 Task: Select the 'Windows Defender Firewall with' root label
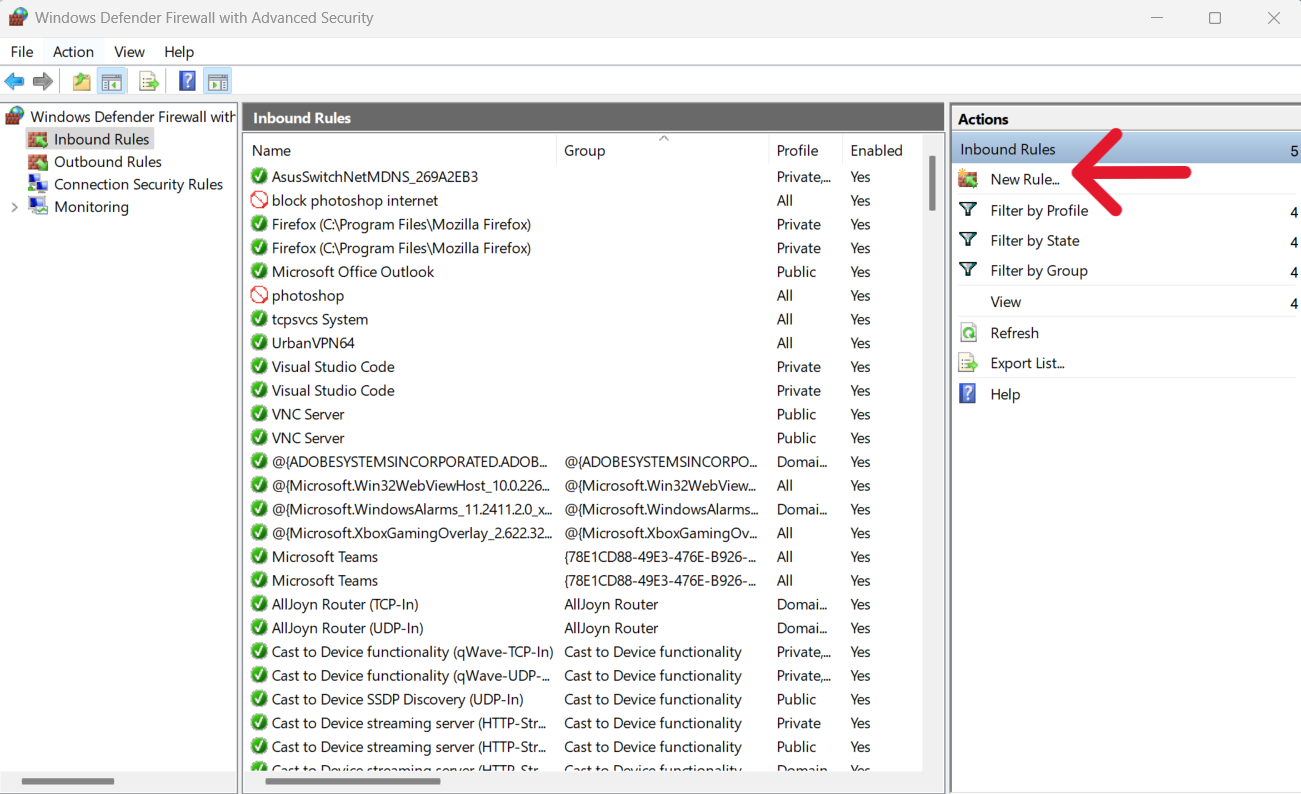[133, 117]
